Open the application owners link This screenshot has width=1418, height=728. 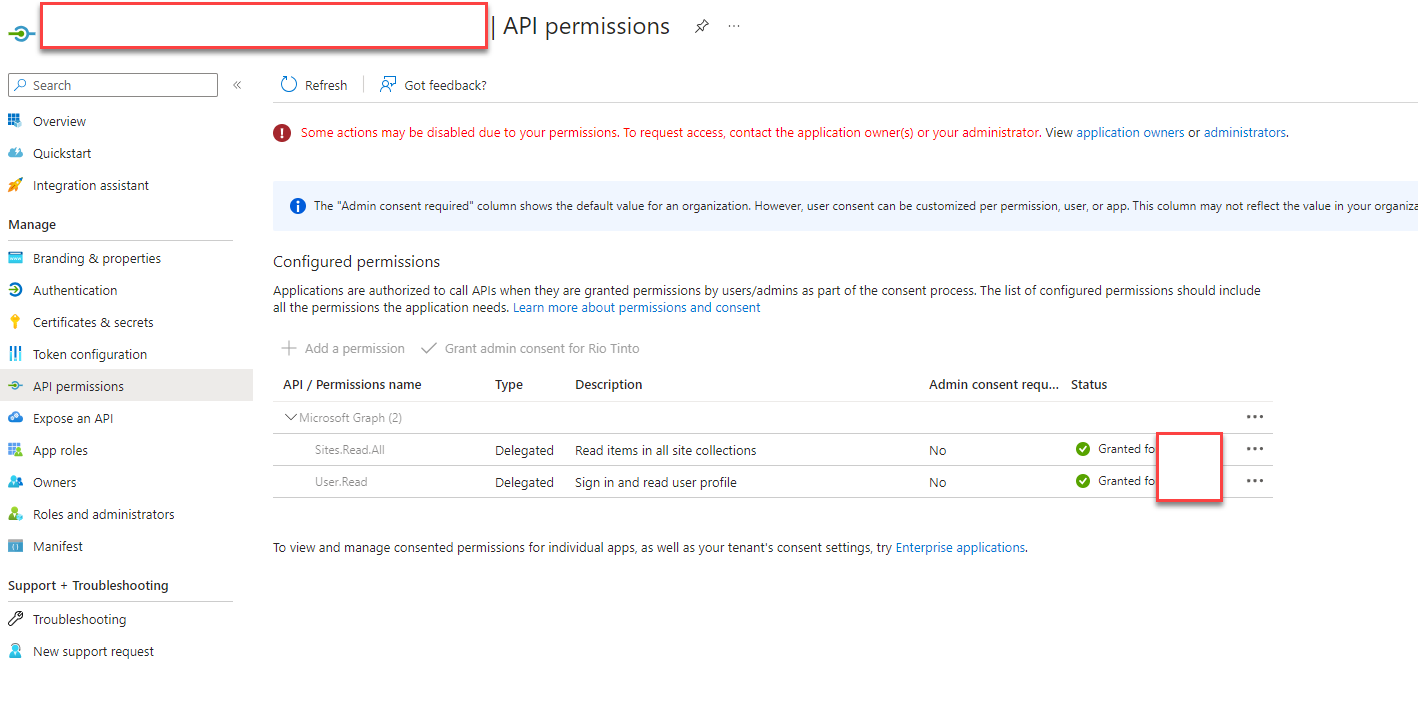(1130, 132)
